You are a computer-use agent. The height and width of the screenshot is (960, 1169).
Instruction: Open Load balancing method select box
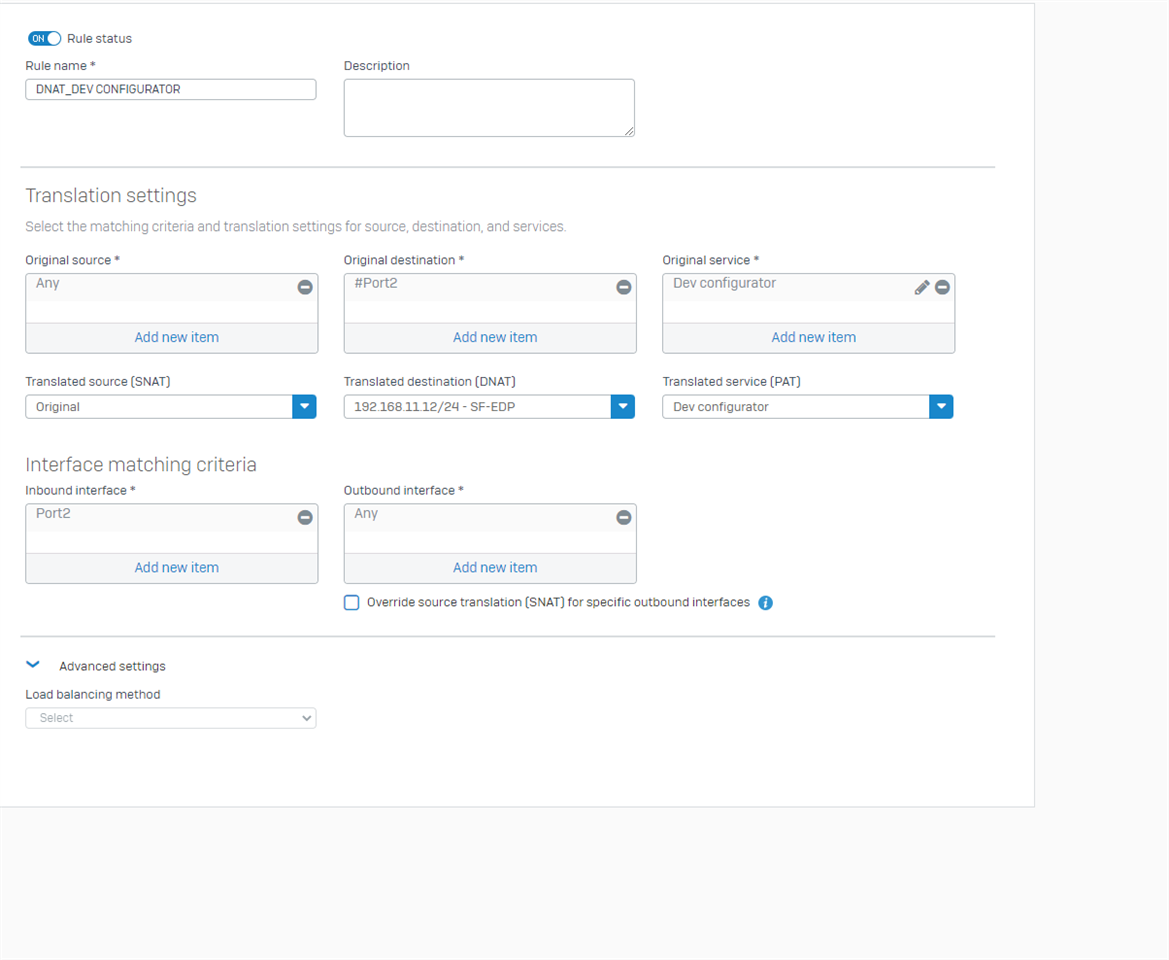(x=171, y=718)
